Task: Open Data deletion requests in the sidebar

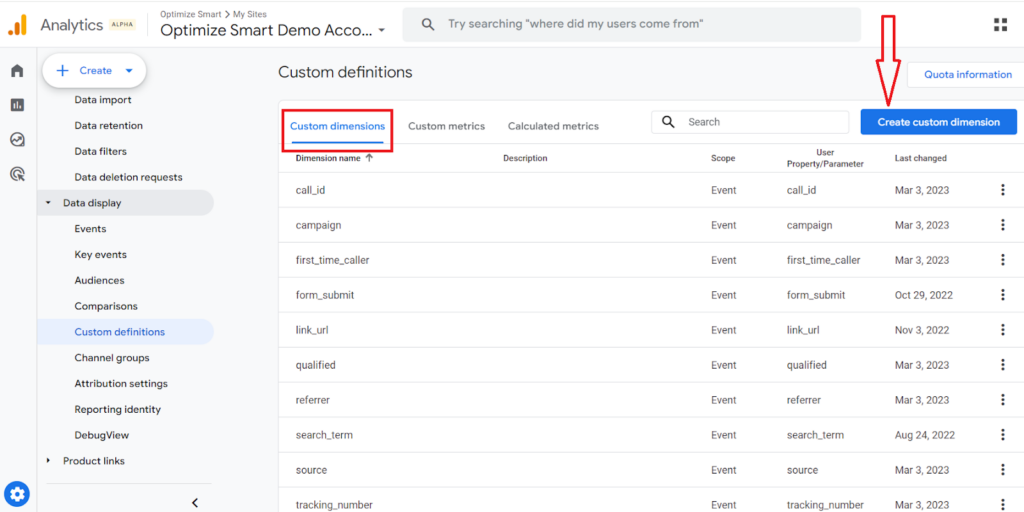Action: pos(129,177)
